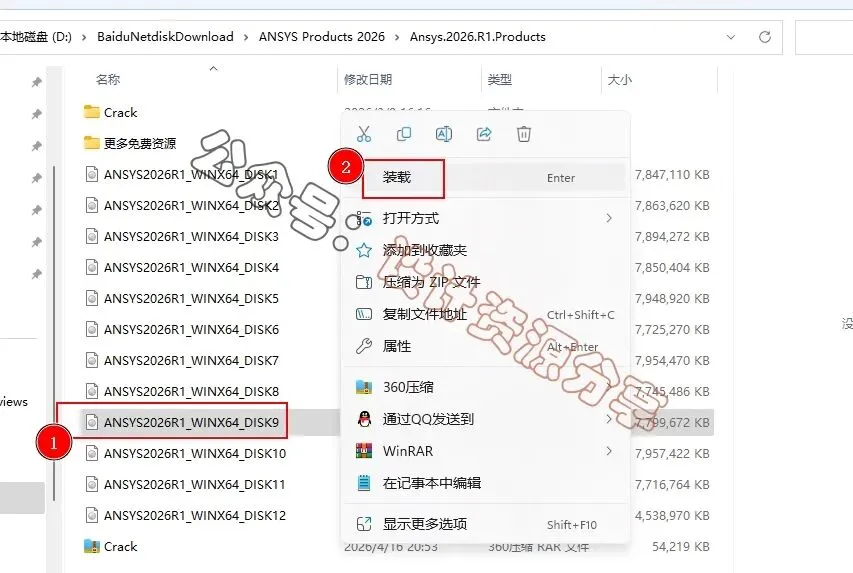Click the topmost pin icon in navigation pane

(x=36, y=82)
